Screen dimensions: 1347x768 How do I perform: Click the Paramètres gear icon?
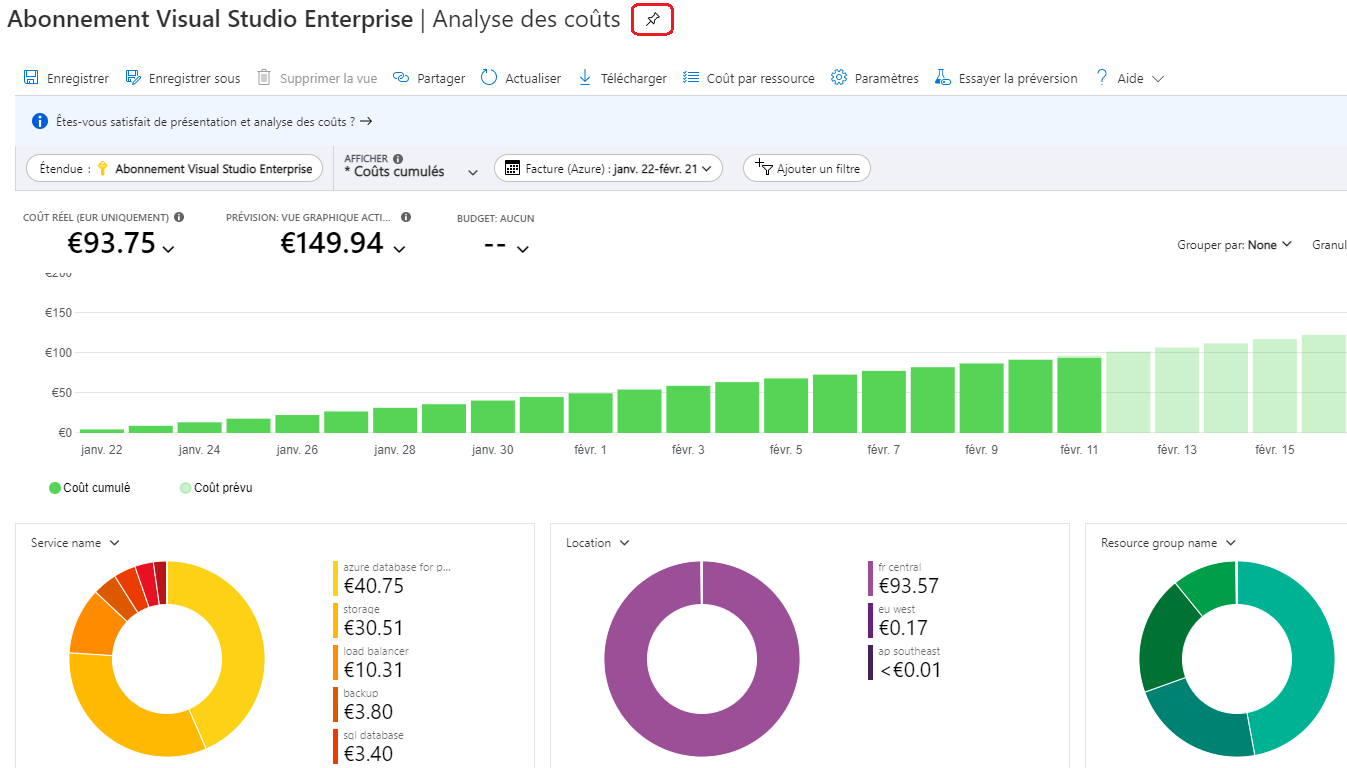(x=839, y=78)
